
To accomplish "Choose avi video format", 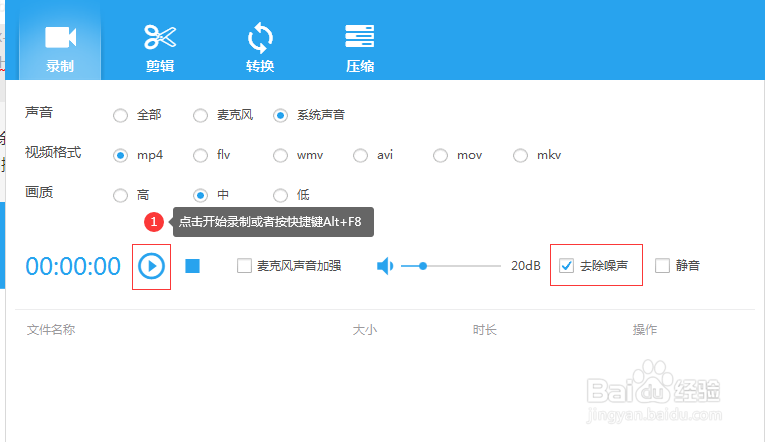I will coord(361,156).
